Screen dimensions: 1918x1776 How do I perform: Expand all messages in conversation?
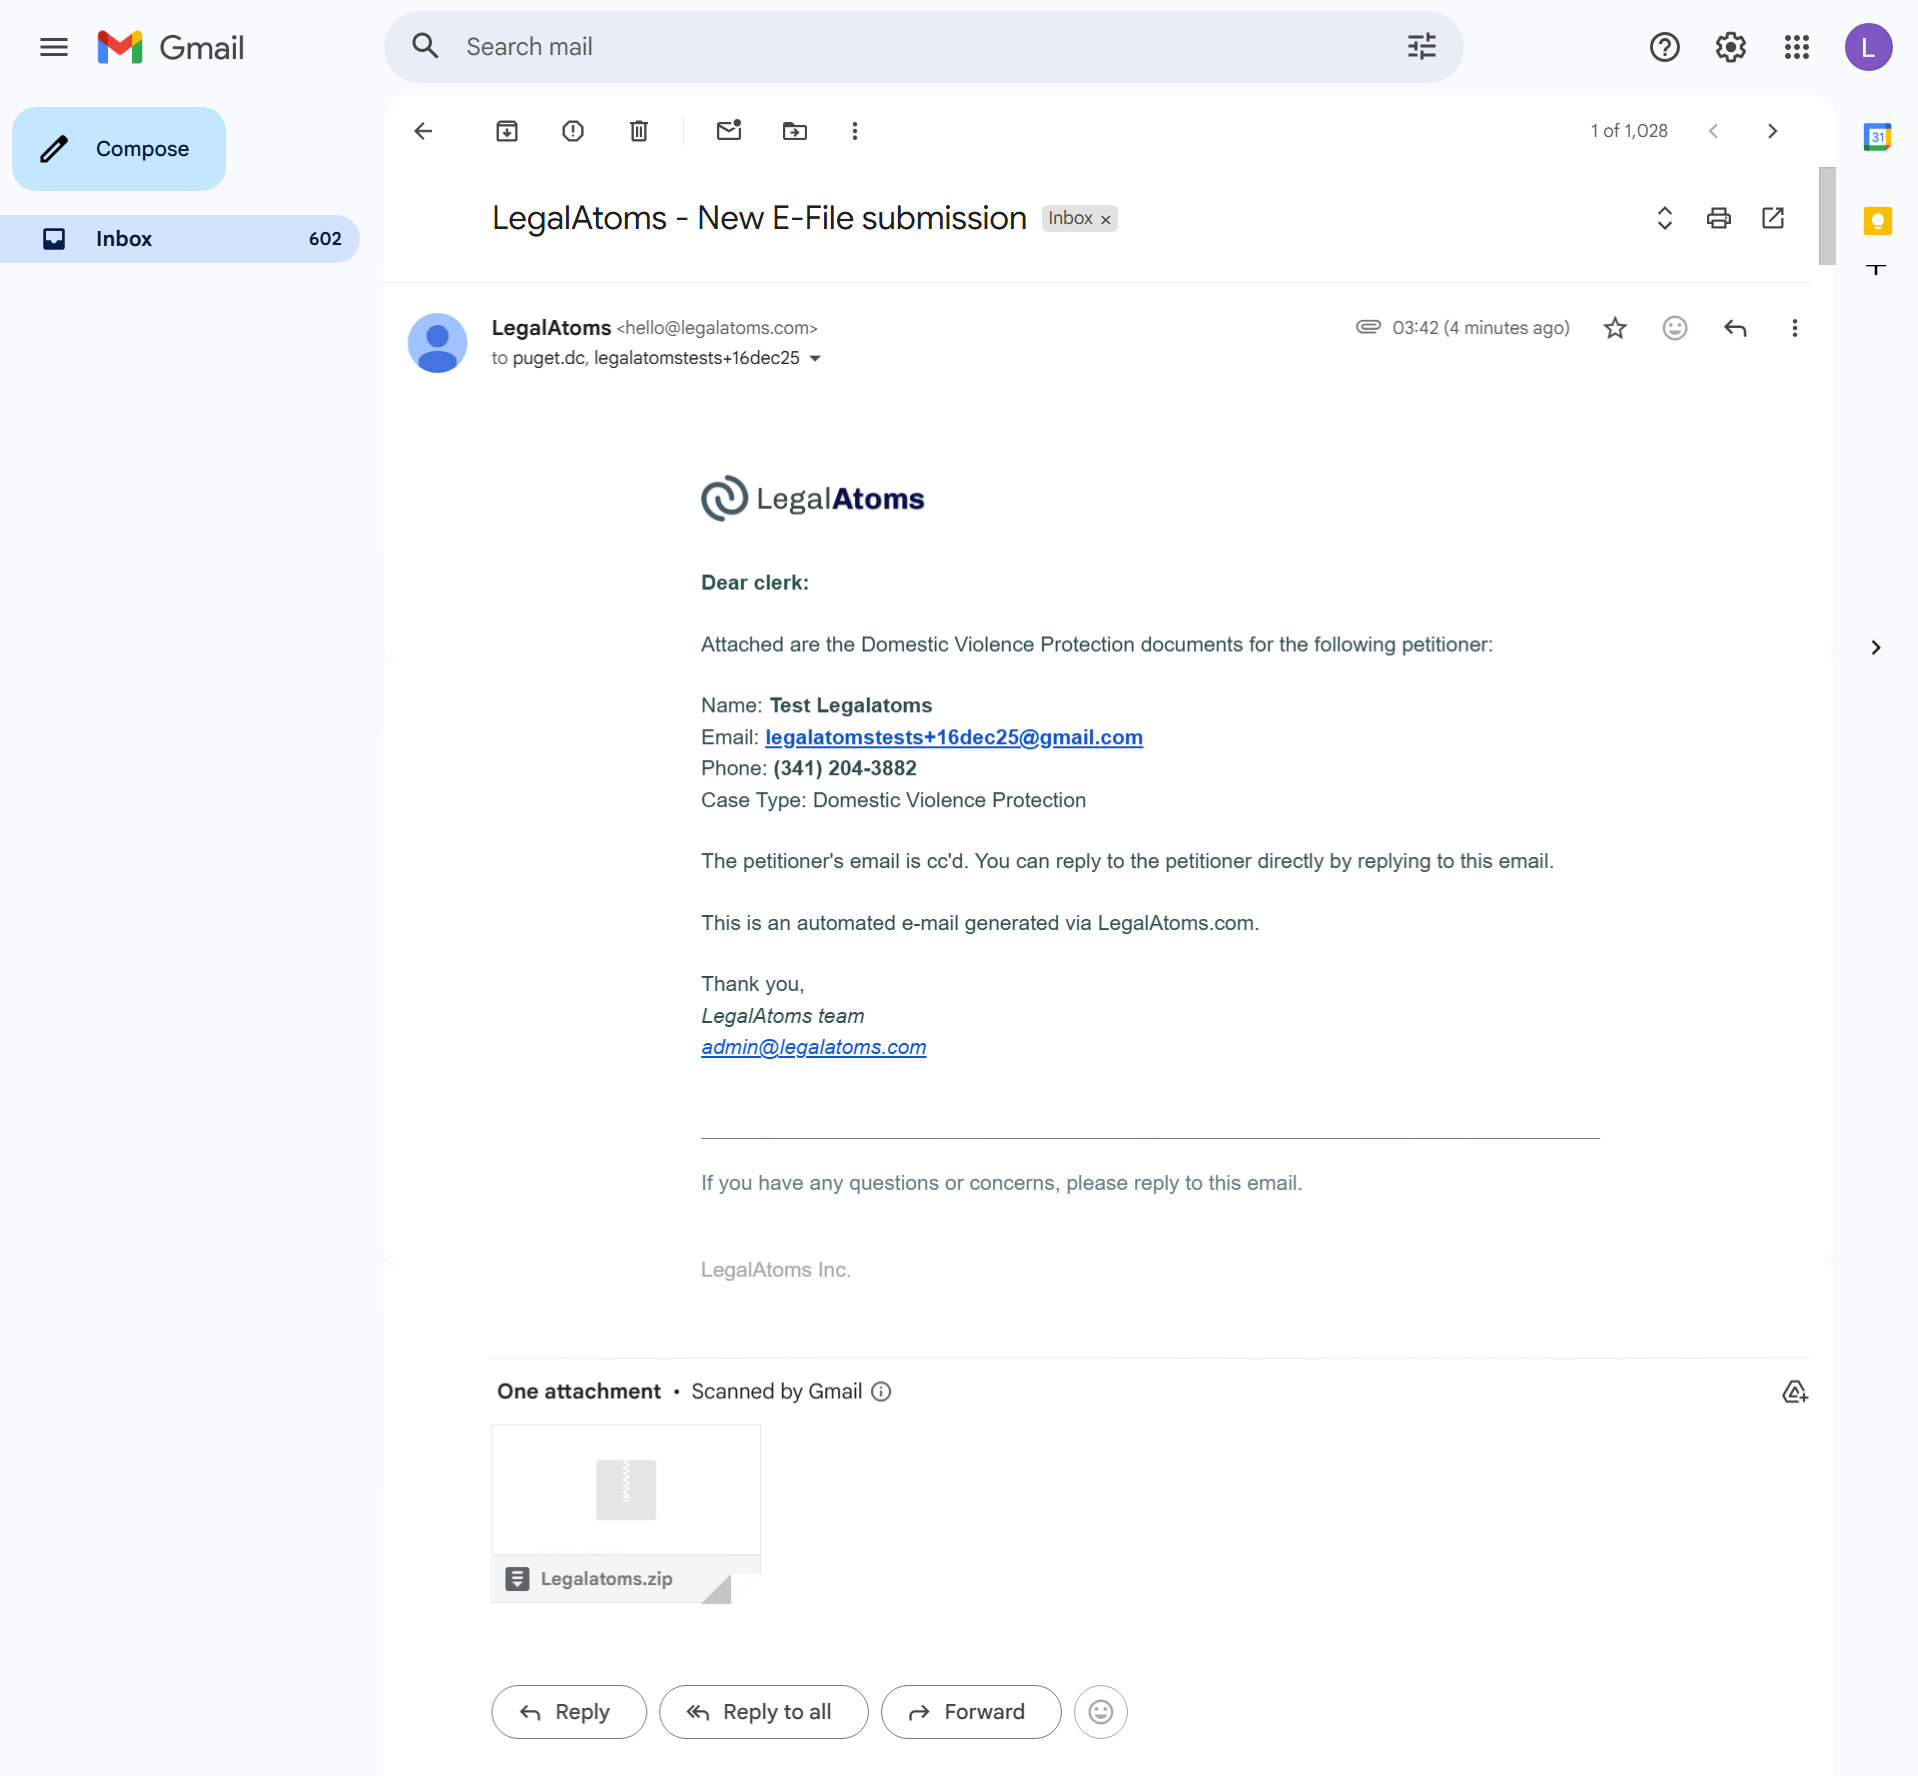click(1664, 218)
